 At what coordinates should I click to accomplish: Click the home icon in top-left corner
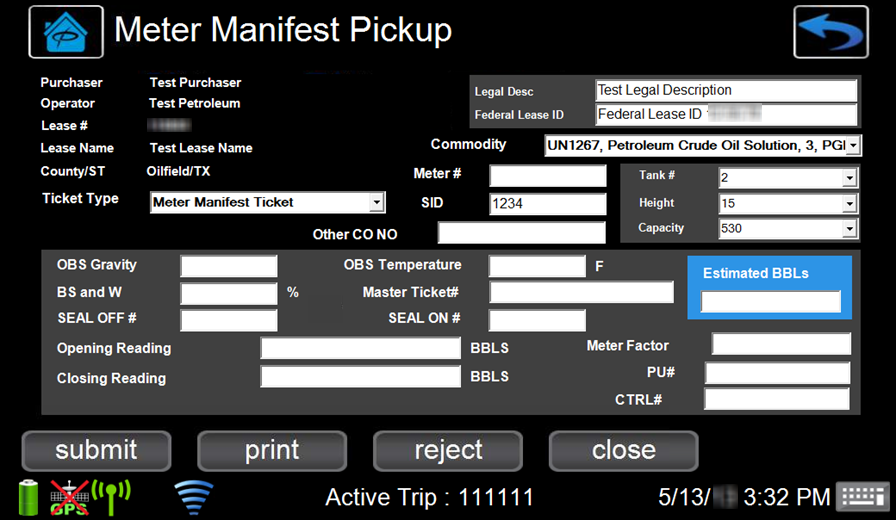(x=66, y=32)
